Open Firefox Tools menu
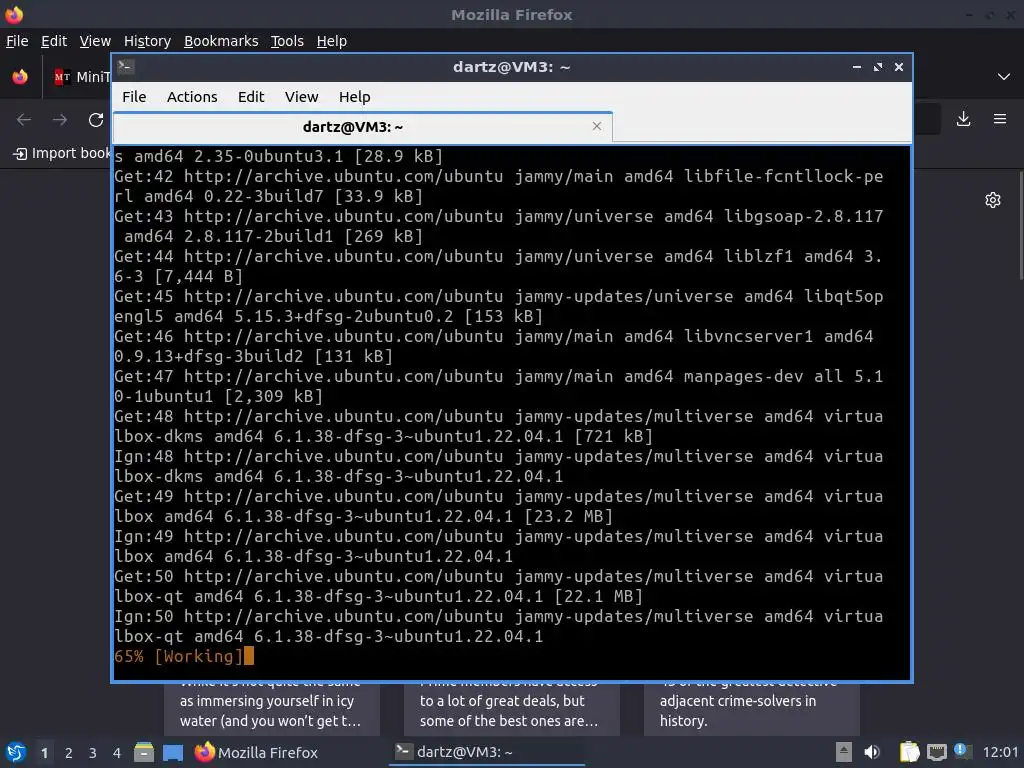 287,41
